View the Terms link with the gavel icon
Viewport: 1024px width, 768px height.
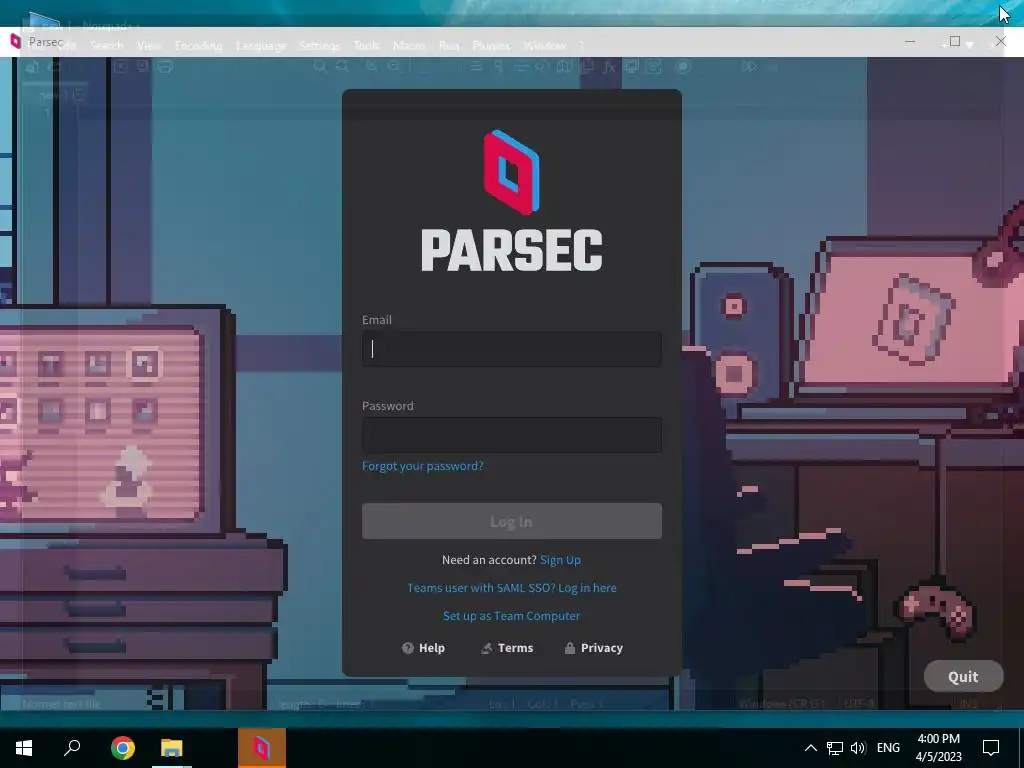pos(507,648)
